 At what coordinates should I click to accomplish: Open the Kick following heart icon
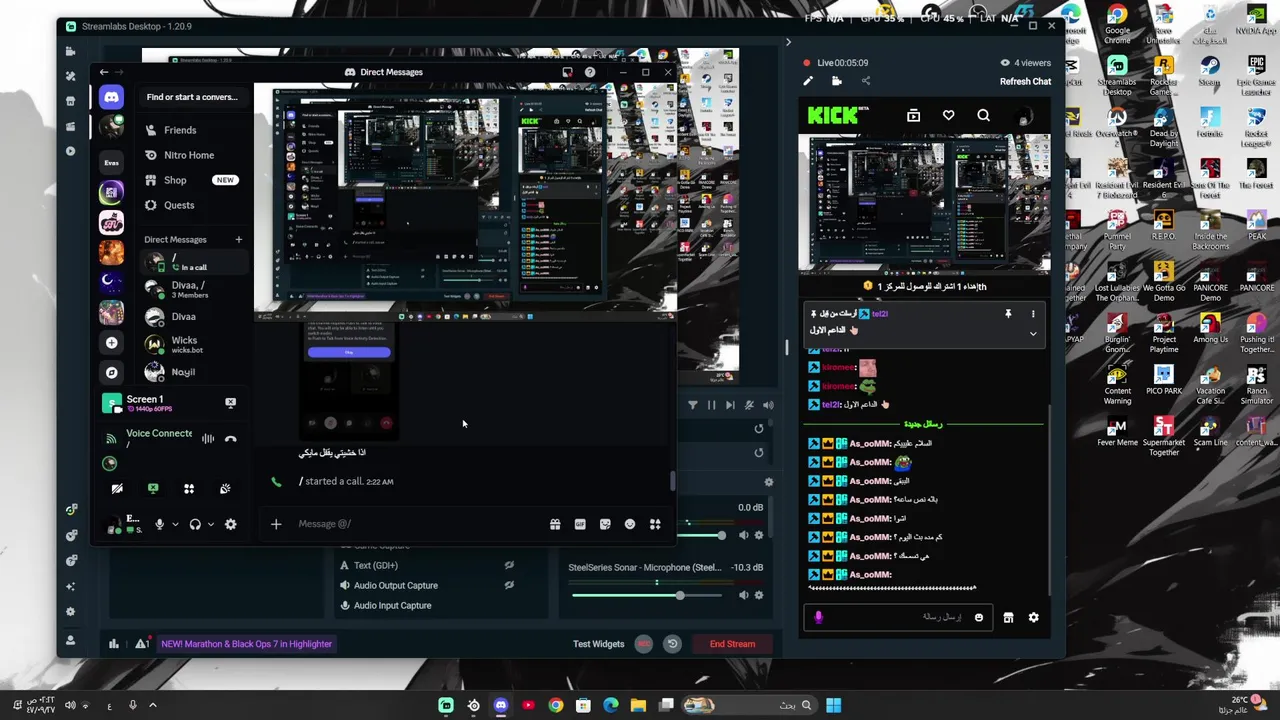click(x=948, y=116)
